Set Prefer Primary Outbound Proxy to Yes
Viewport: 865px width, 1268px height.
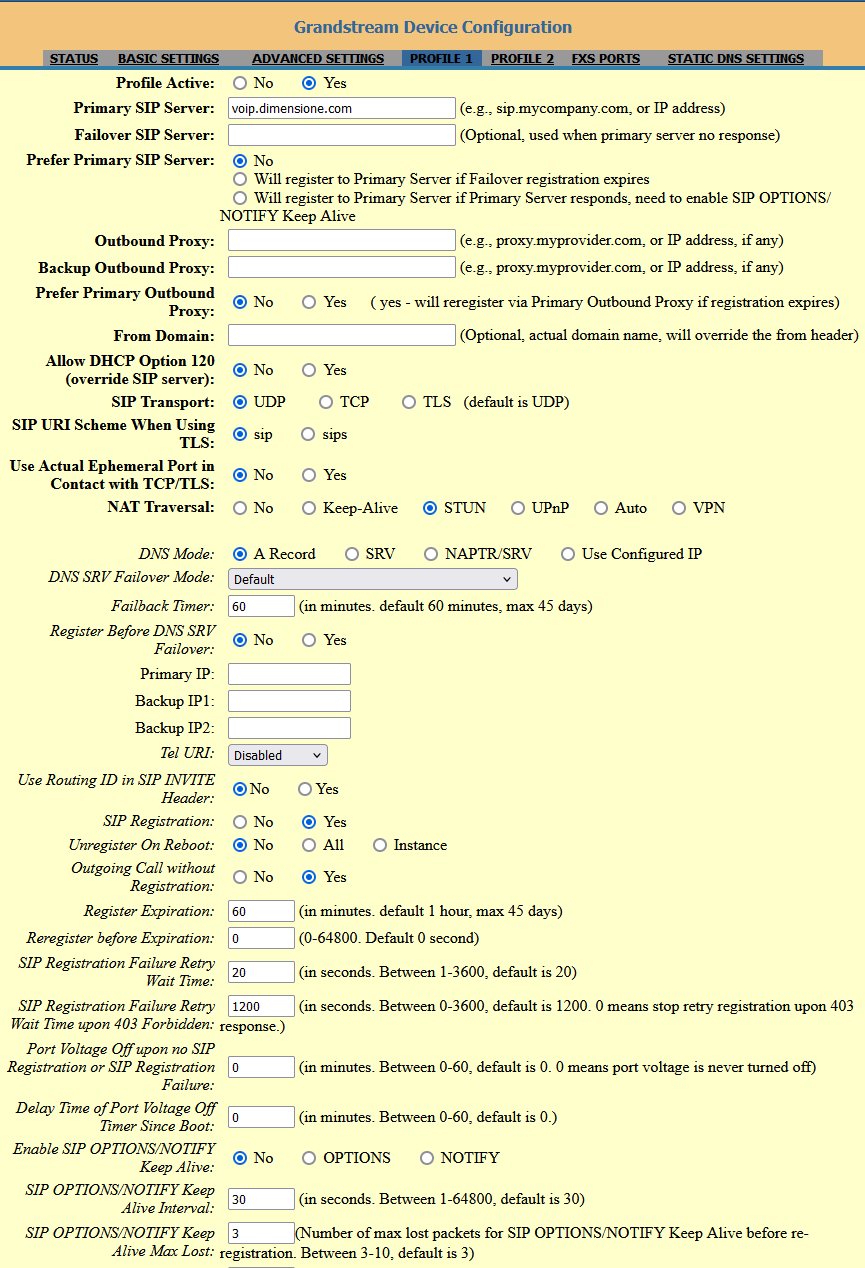click(x=310, y=301)
